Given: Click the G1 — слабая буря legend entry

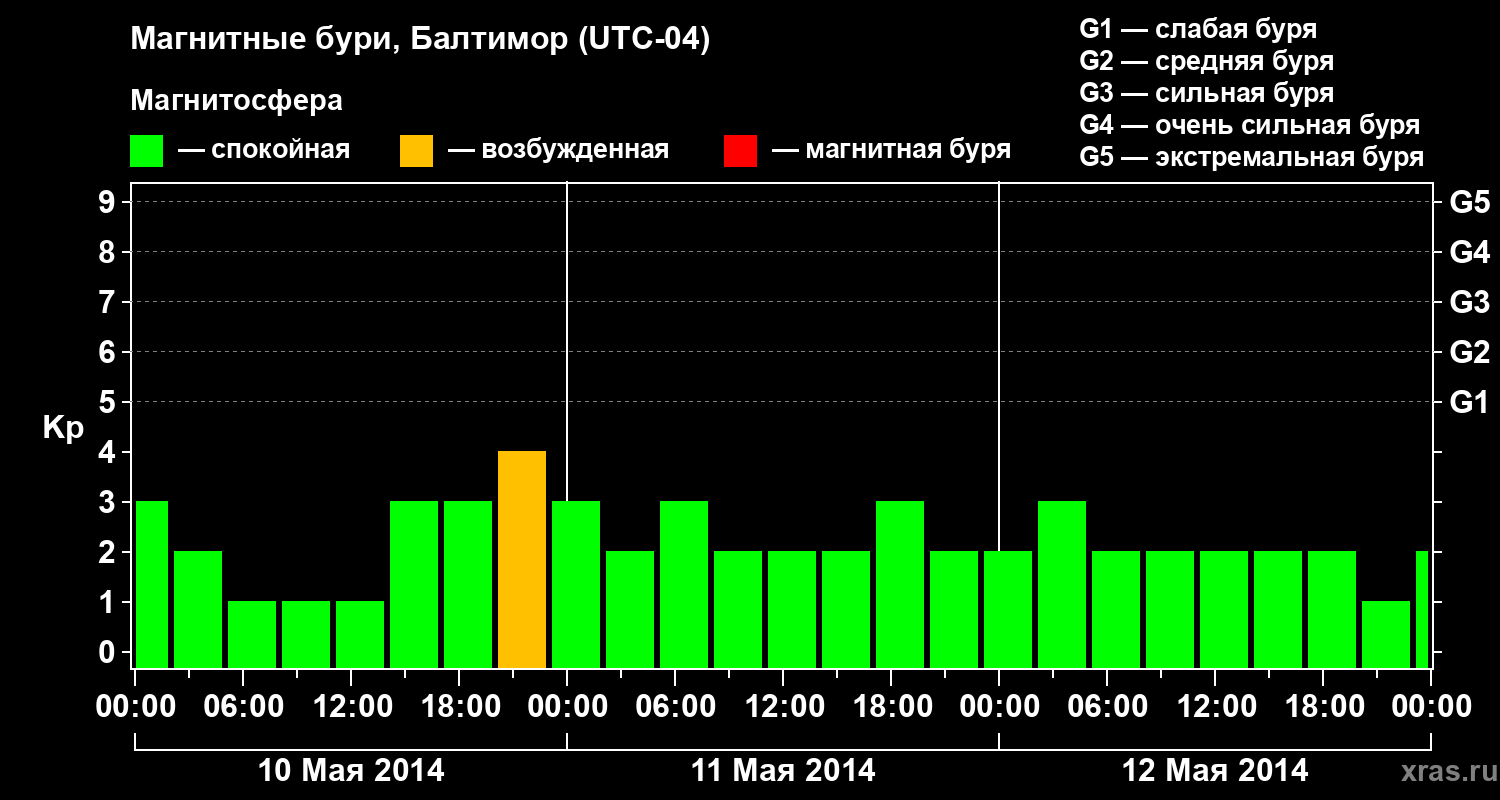Looking at the screenshot, I should tap(1198, 29).
